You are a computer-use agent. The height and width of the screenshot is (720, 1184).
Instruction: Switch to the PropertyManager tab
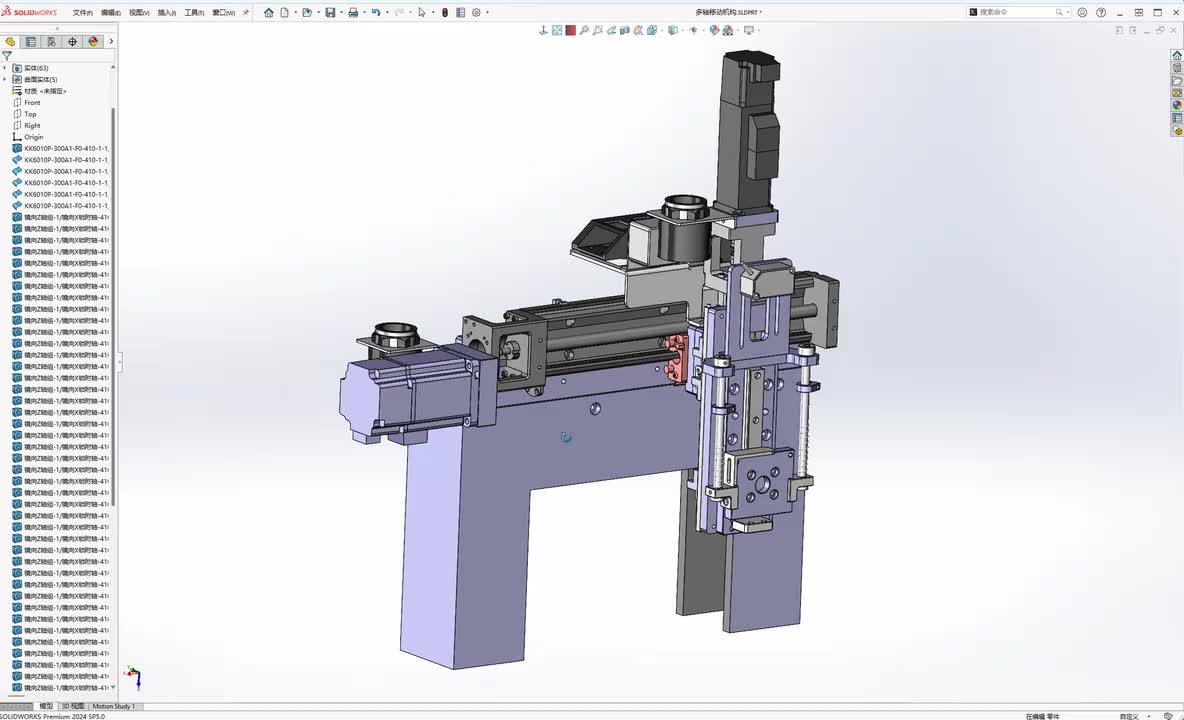coord(31,42)
